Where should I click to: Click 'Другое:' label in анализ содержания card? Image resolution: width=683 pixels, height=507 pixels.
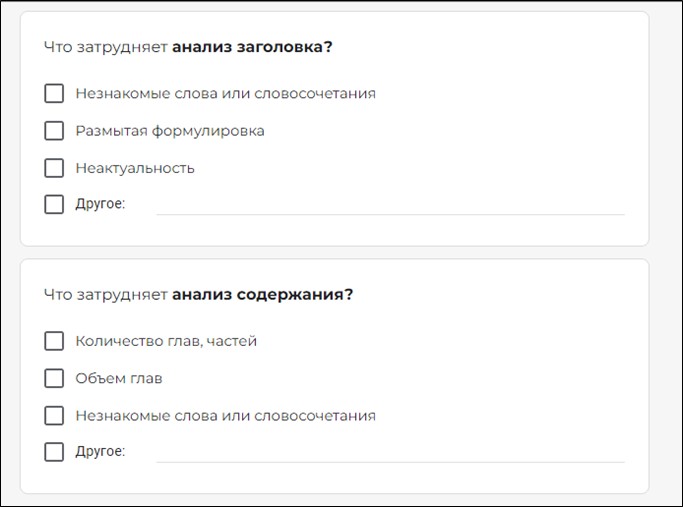tap(100, 451)
